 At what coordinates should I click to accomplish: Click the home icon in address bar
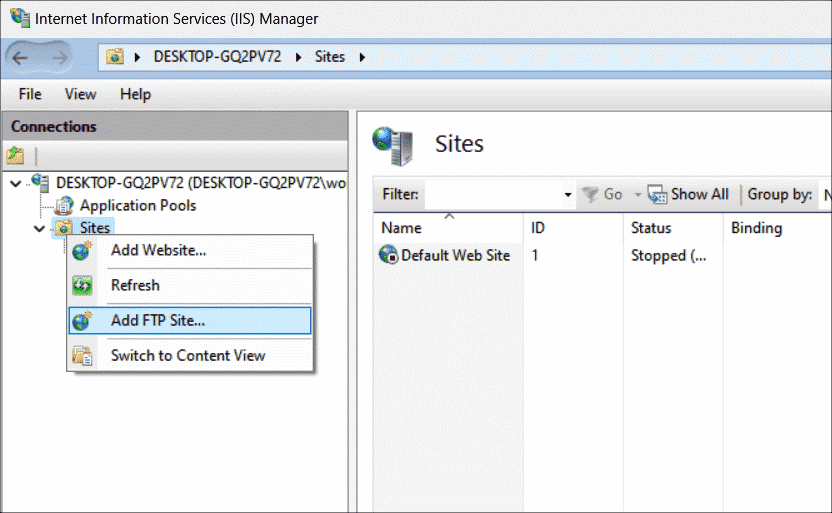115,56
